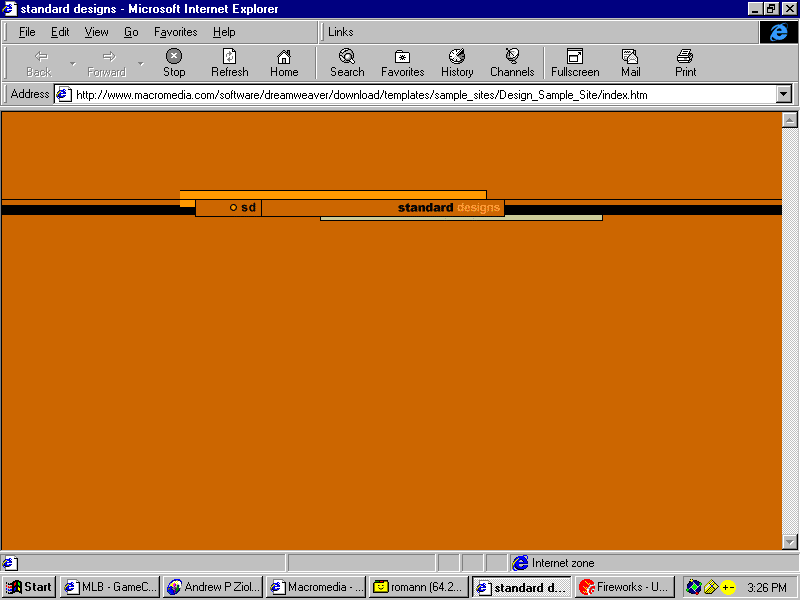Click the standard d... taskbar button

click(x=522, y=587)
